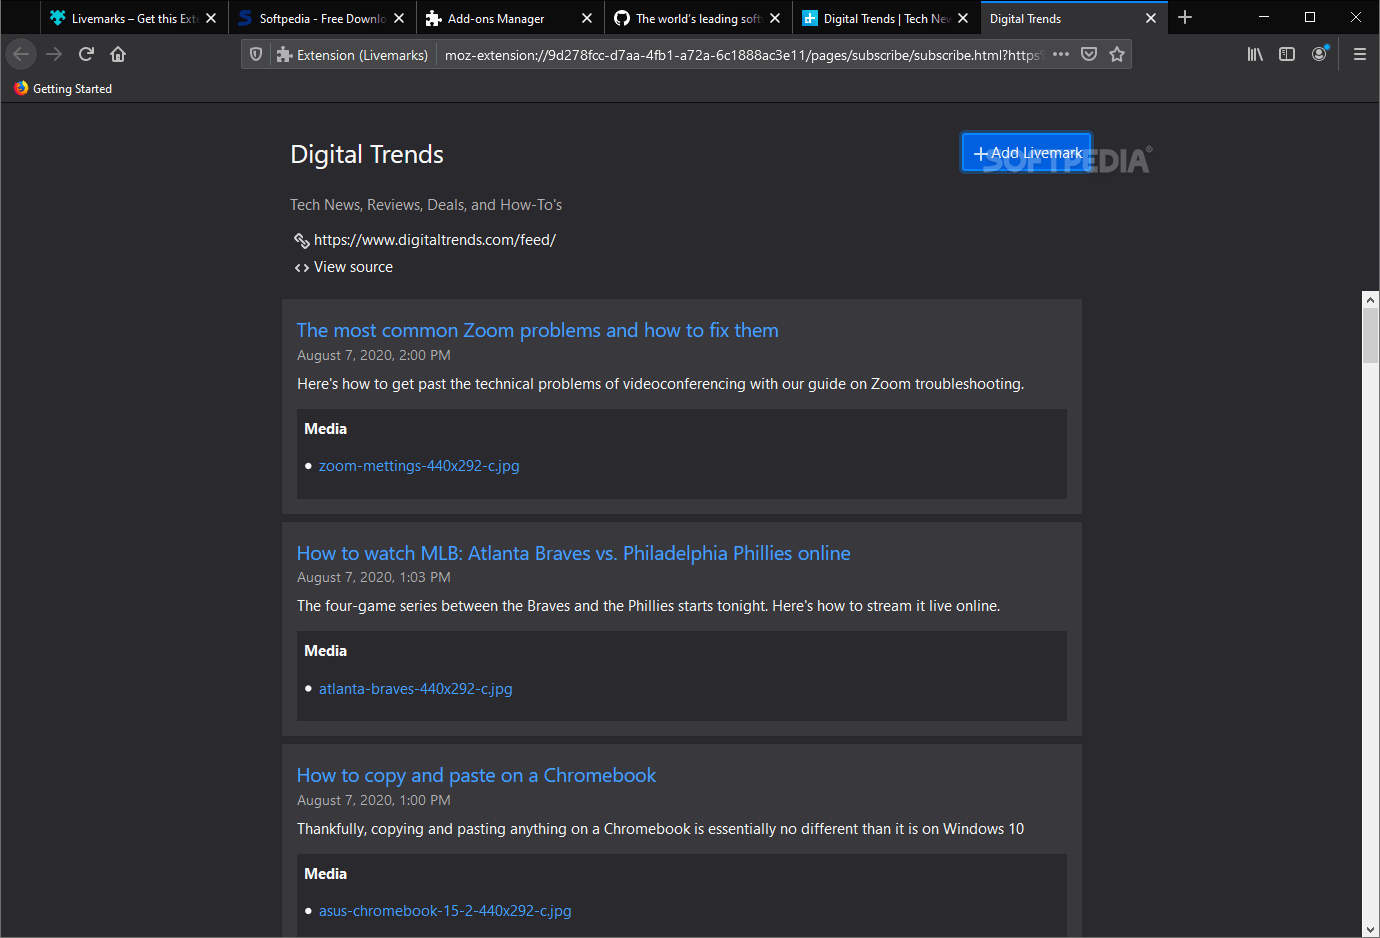Click the scrollbar up arrow
This screenshot has height=938, width=1380.
tap(1370, 299)
